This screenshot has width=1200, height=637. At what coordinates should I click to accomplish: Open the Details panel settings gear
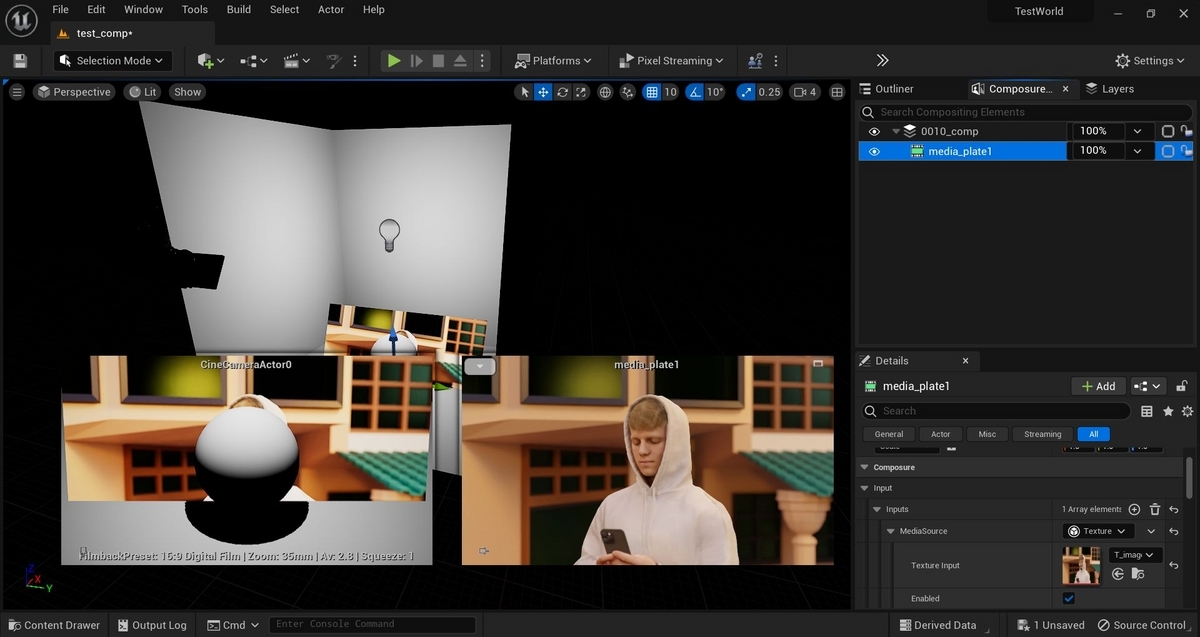(x=1187, y=411)
